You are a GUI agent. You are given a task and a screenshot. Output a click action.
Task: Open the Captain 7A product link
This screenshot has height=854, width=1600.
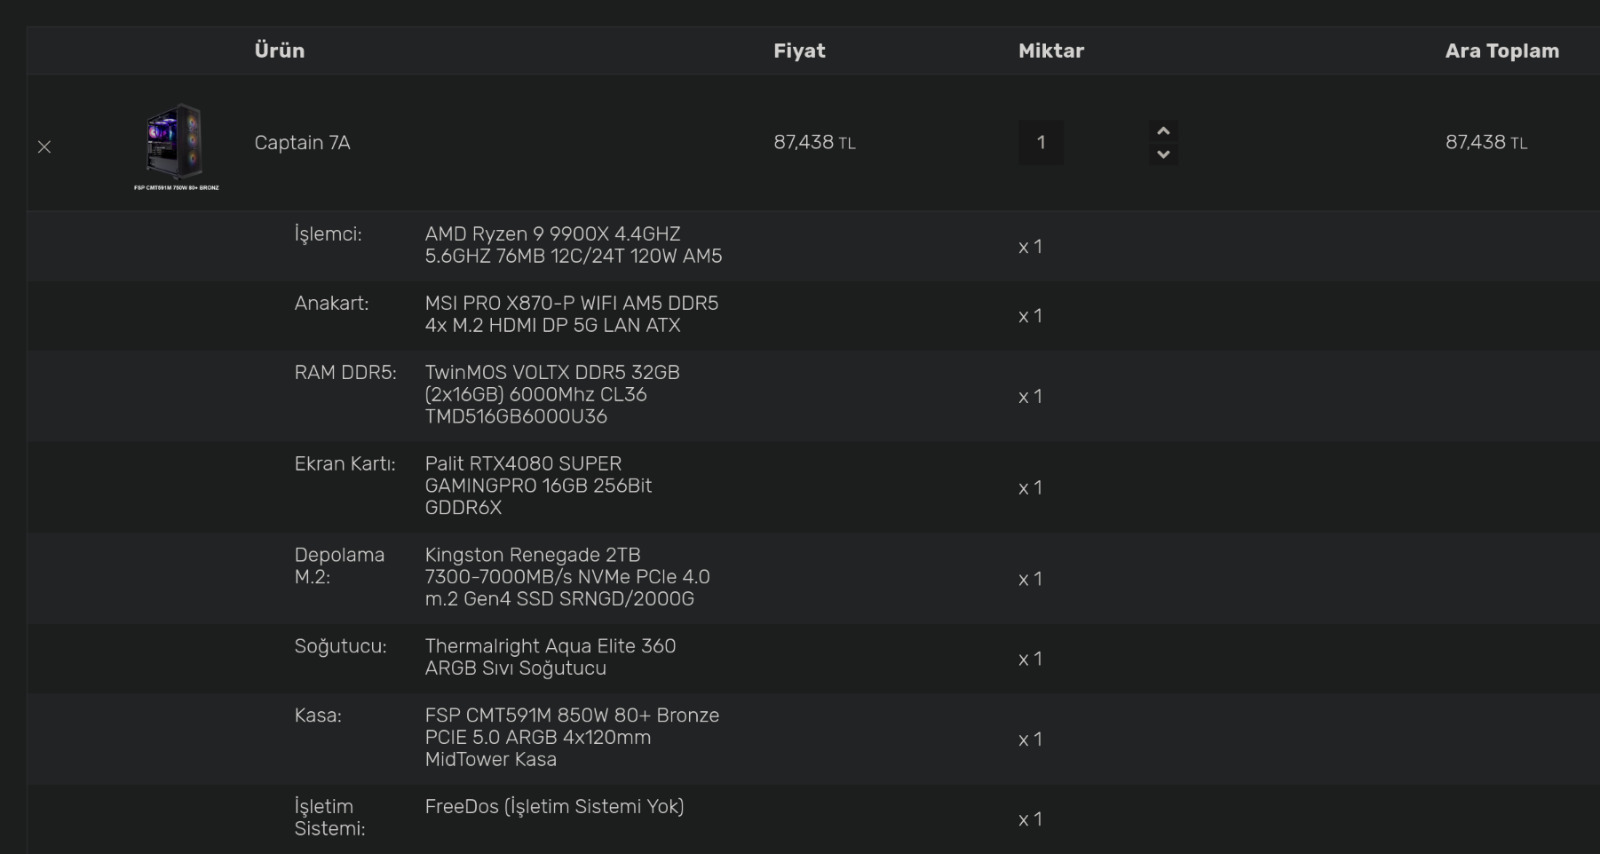point(302,143)
